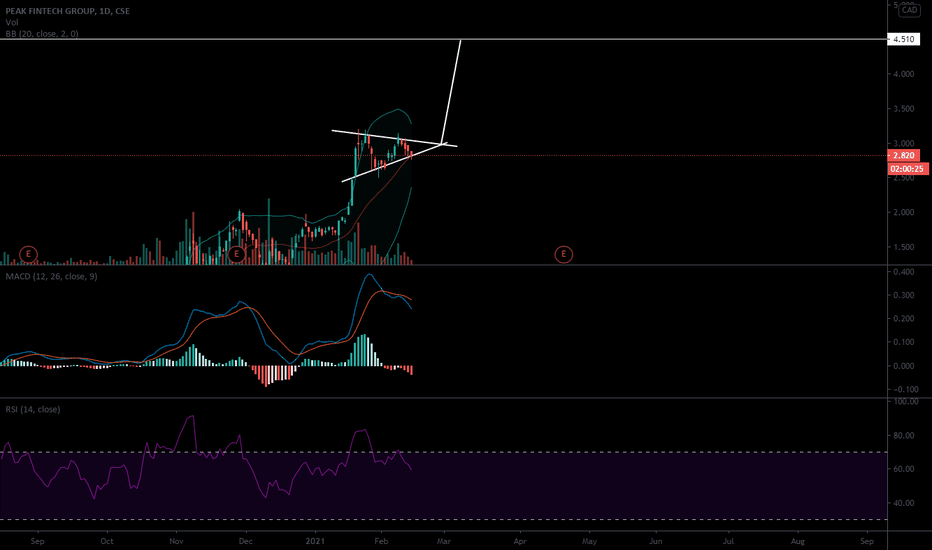Click the 4.510 price line label

pos(903,39)
